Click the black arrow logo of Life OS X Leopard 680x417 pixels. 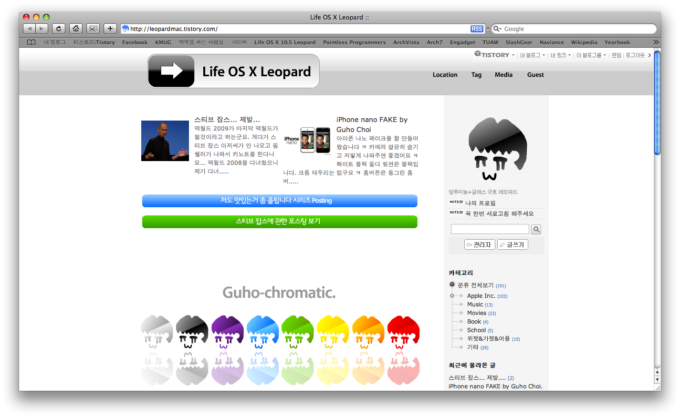tap(171, 71)
